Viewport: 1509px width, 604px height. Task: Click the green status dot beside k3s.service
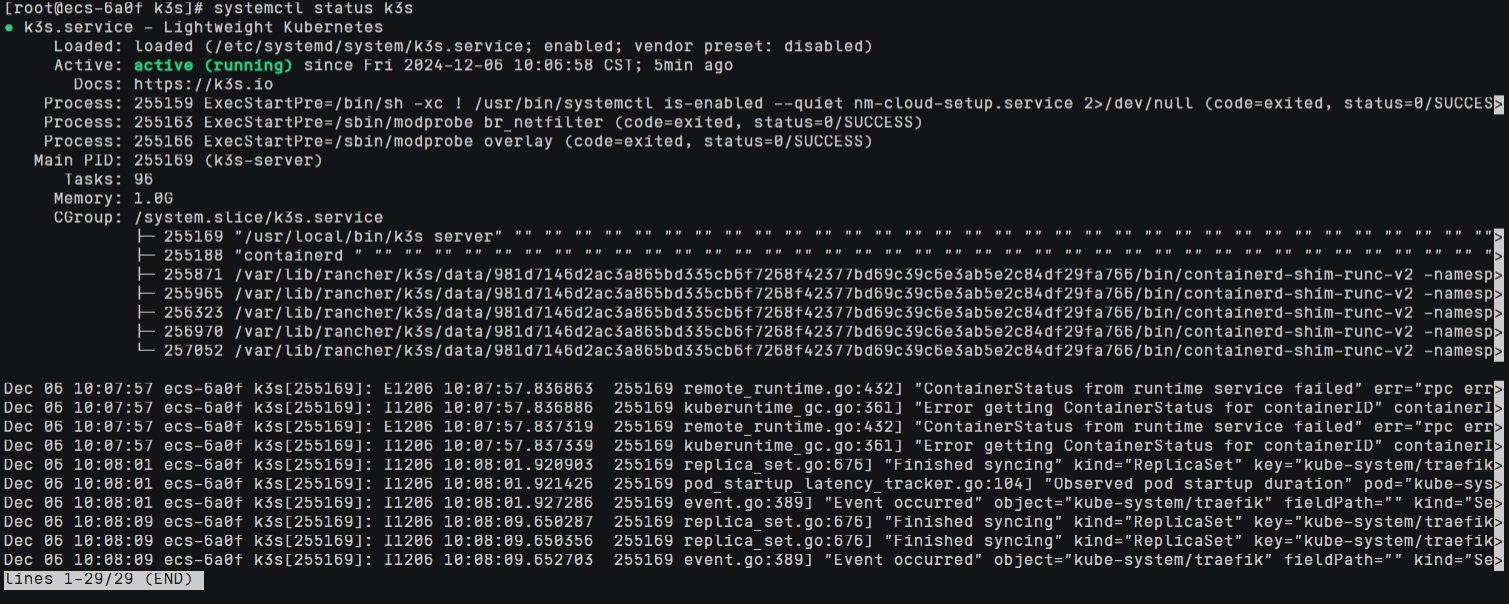pyautogui.click(x=9, y=28)
